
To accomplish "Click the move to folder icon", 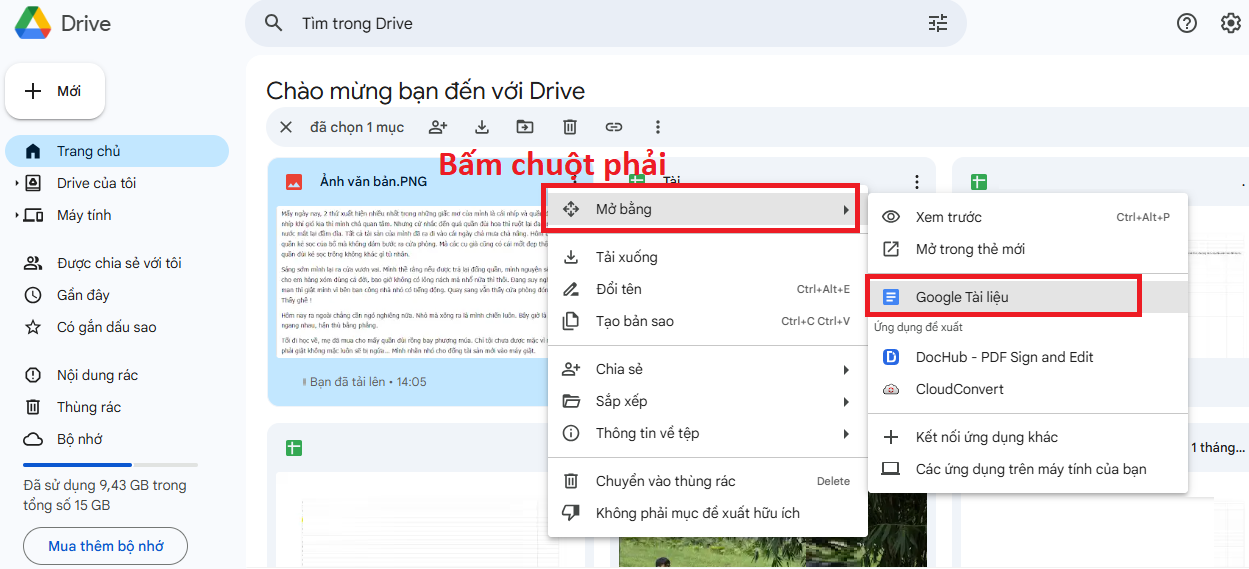I will [x=525, y=127].
